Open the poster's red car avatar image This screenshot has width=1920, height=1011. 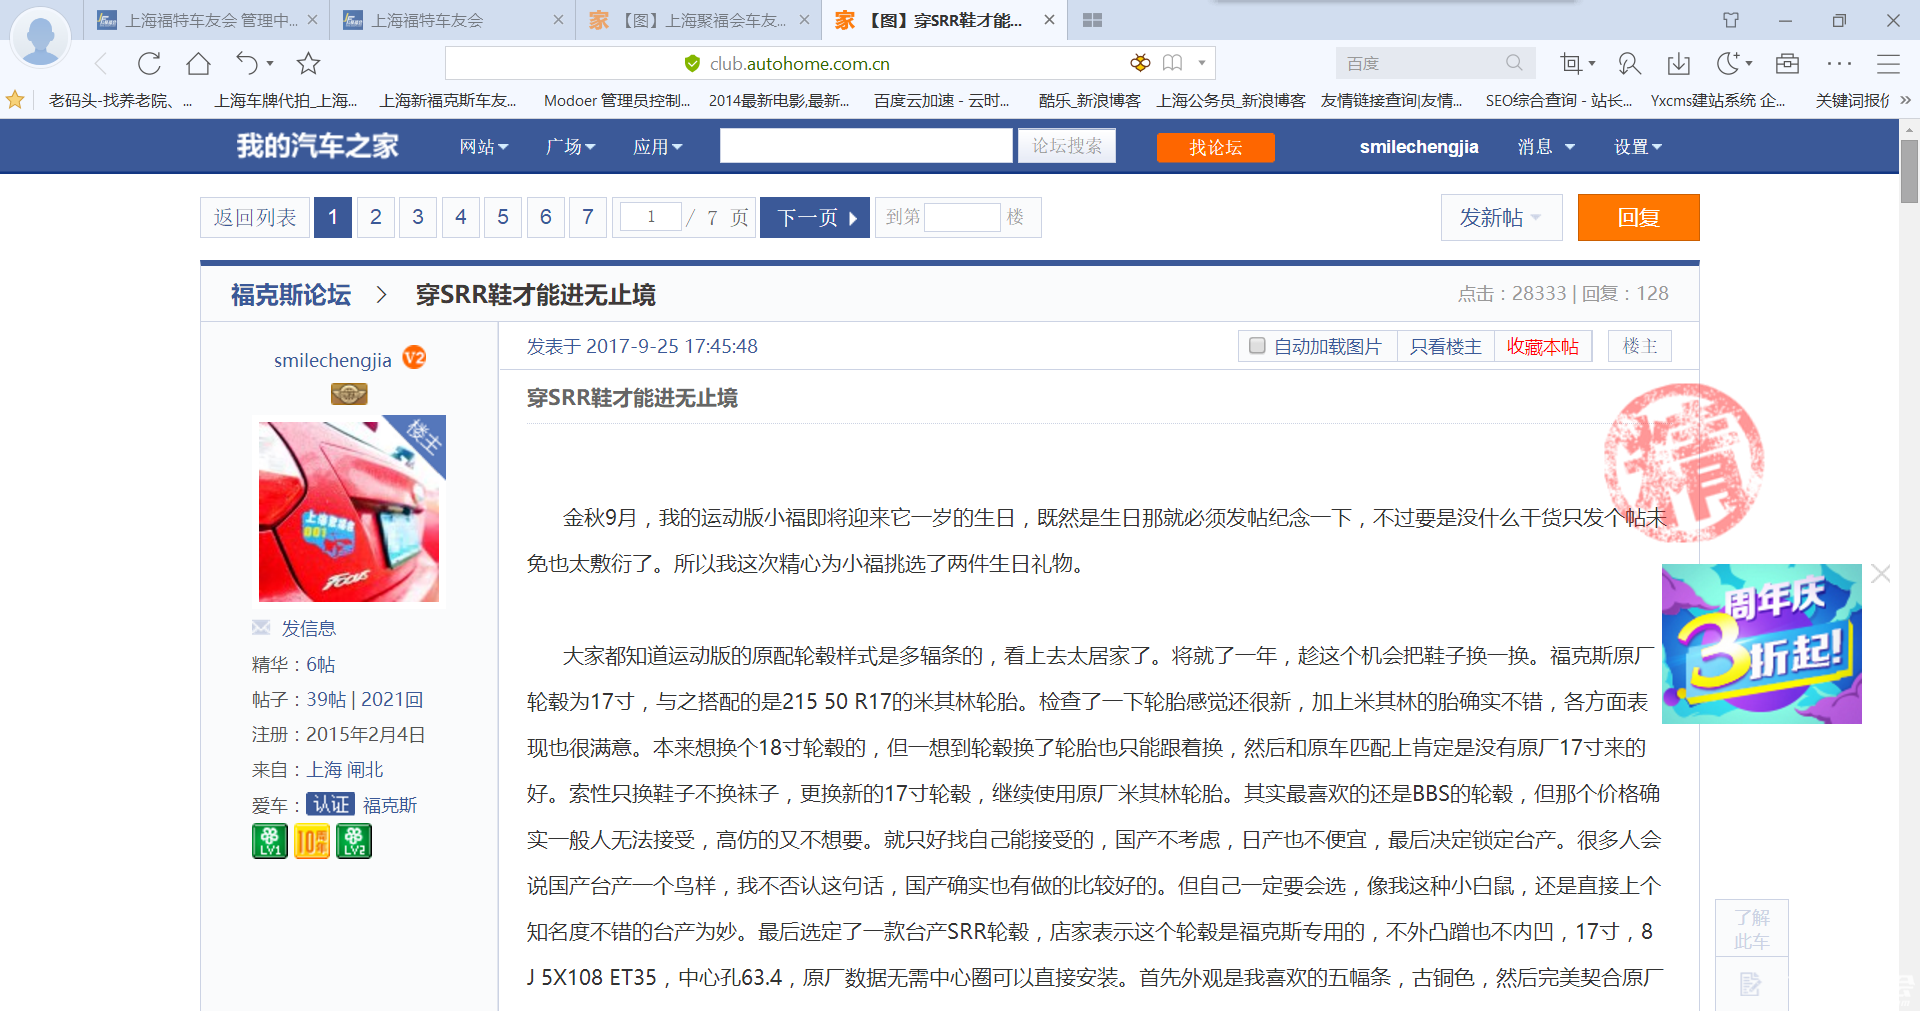349,511
